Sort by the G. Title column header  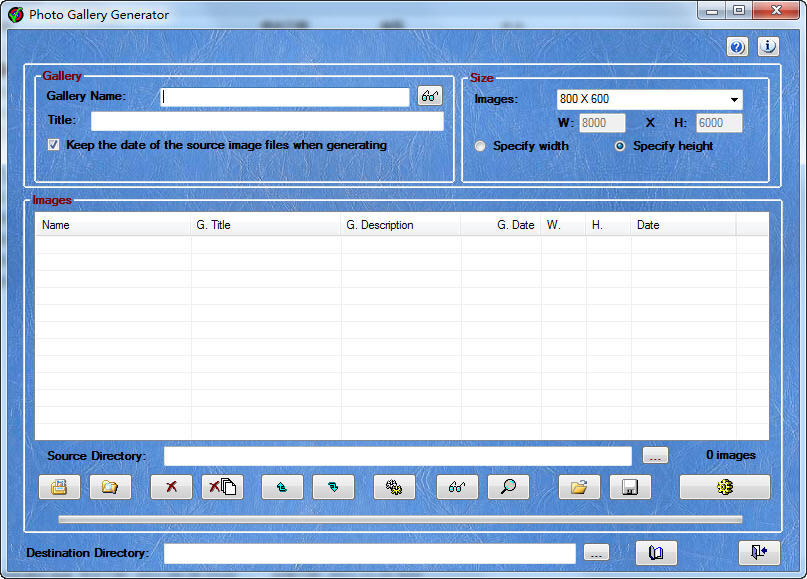pos(266,225)
